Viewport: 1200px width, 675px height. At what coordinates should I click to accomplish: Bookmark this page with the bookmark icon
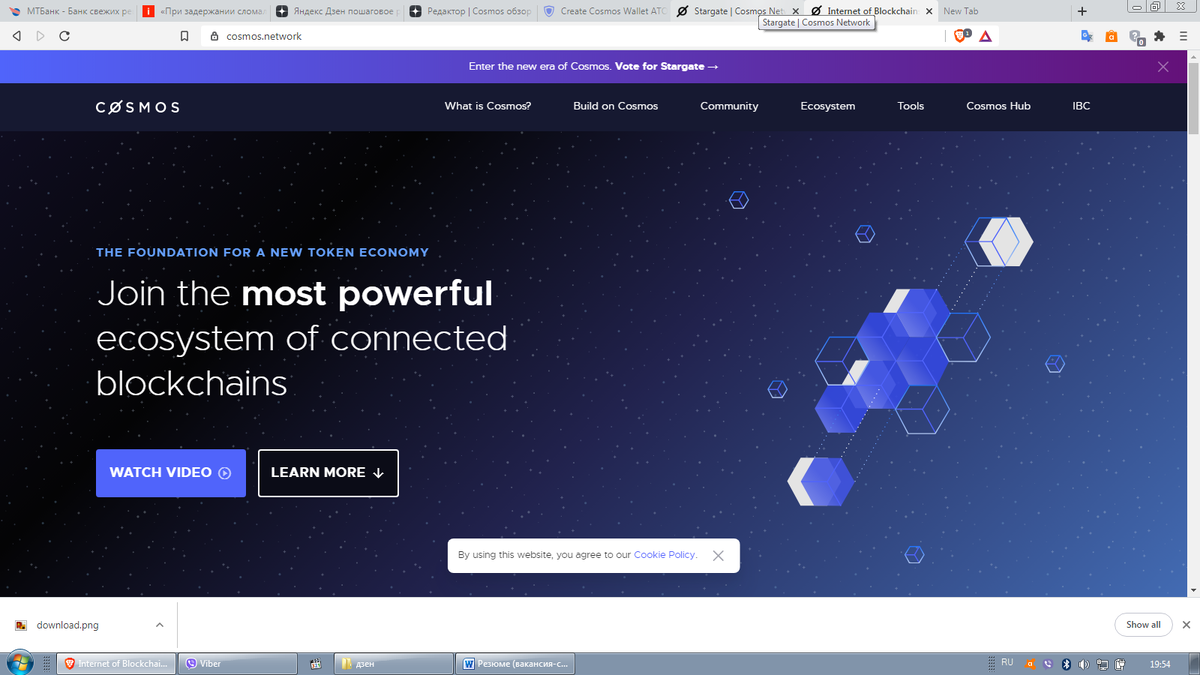[184, 36]
